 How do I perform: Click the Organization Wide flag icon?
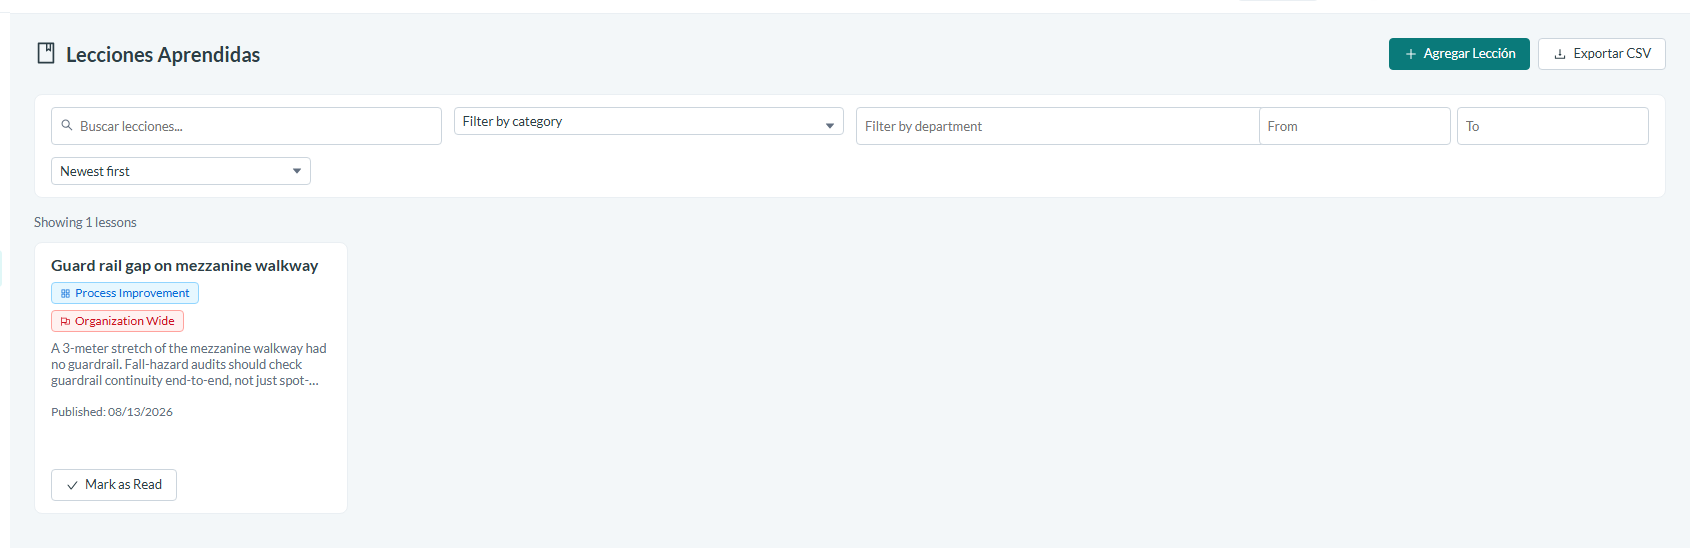click(x=65, y=321)
